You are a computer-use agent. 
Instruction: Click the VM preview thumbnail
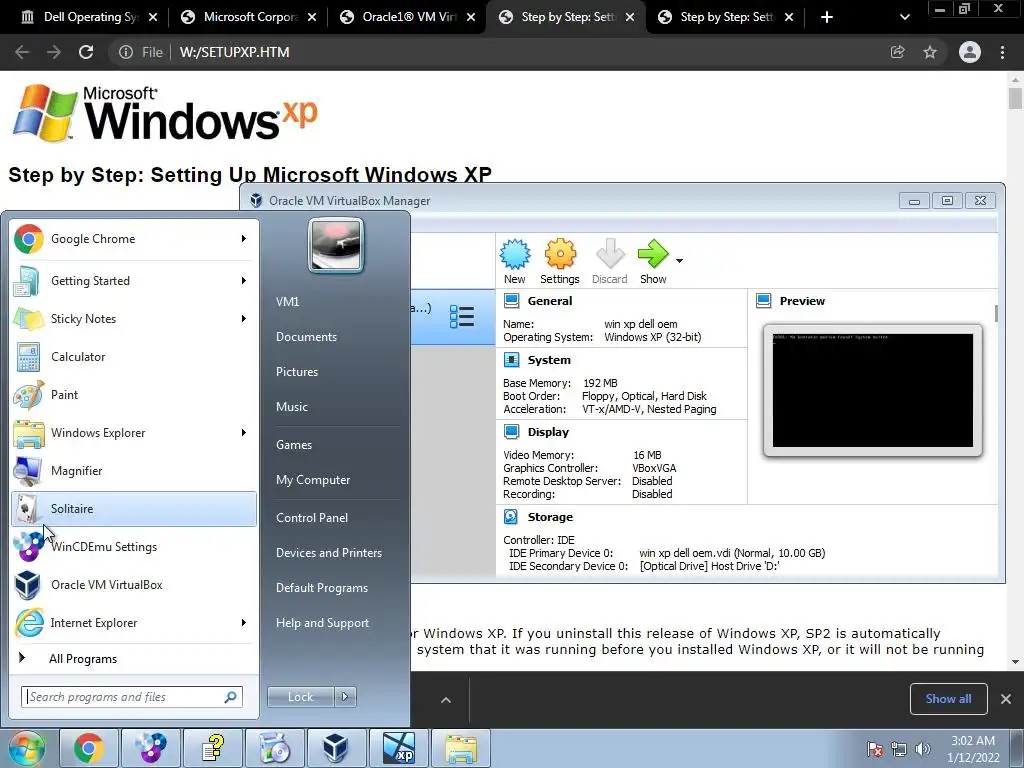coord(872,391)
